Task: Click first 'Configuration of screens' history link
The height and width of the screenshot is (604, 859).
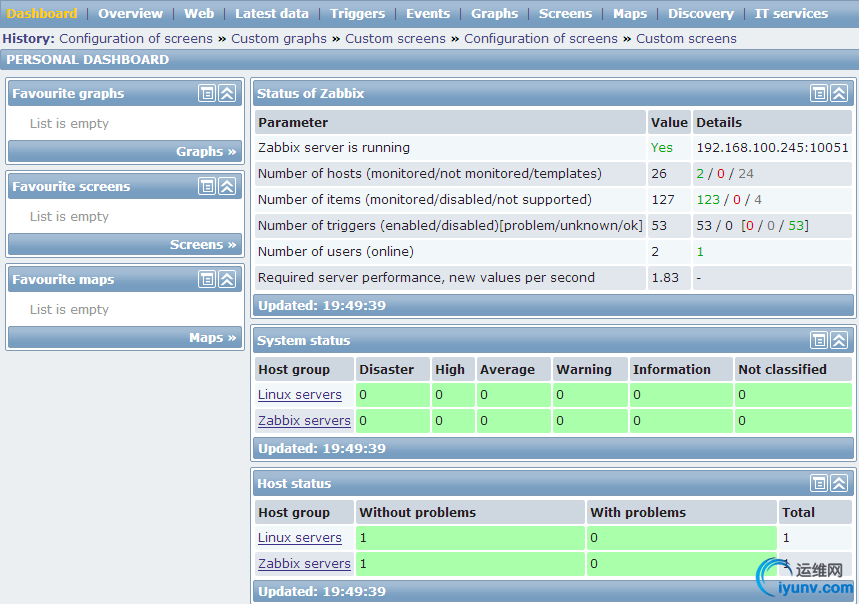Action: tap(136, 39)
